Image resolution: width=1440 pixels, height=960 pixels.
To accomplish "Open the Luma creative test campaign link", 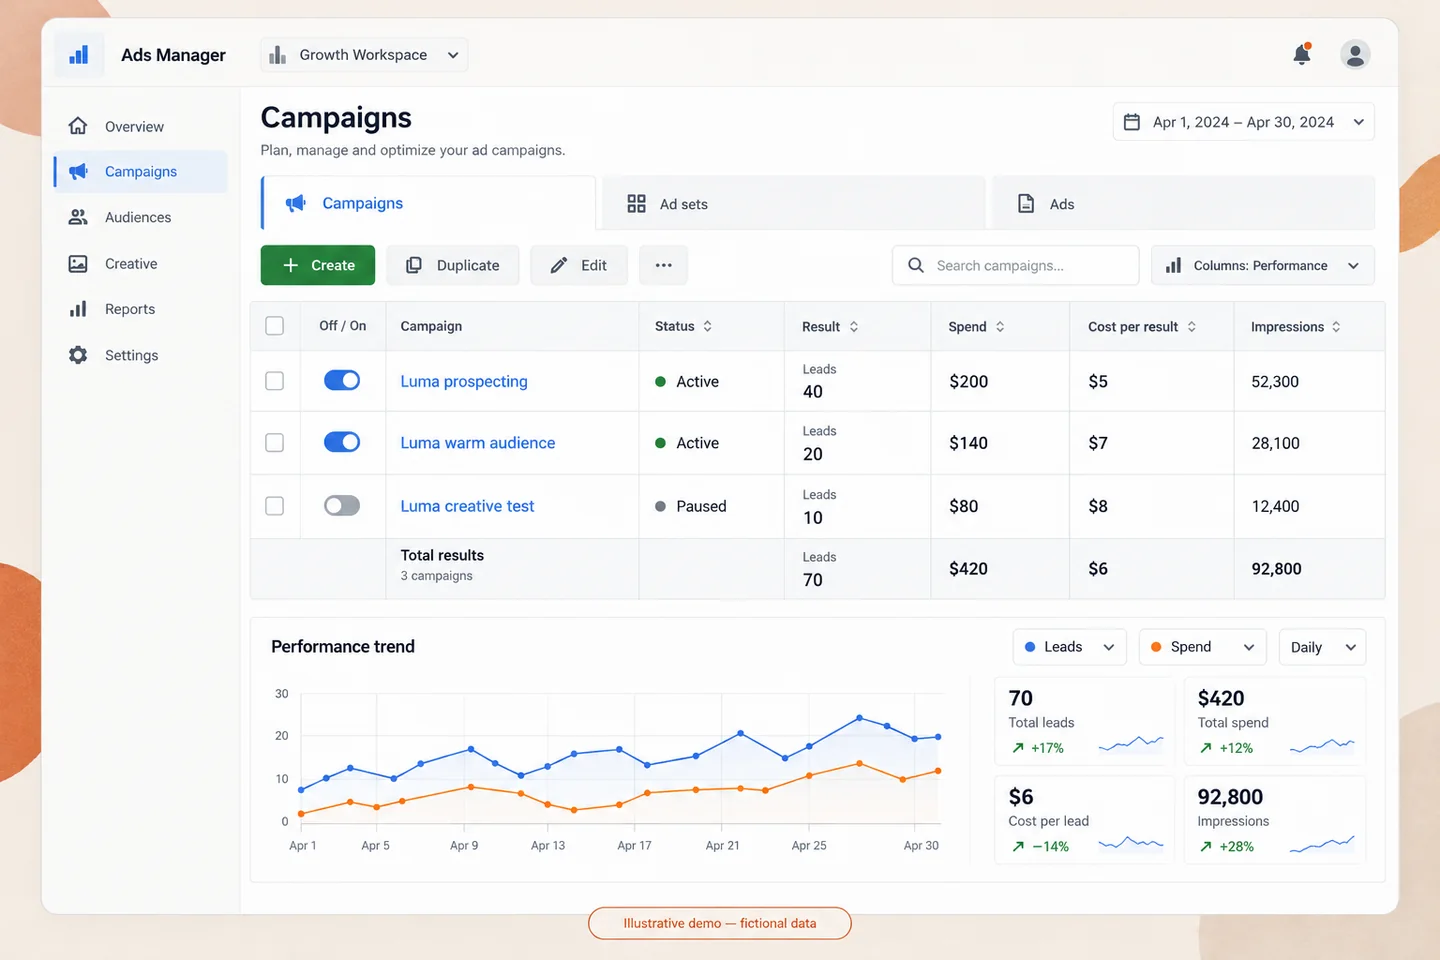I will [x=467, y=506].
